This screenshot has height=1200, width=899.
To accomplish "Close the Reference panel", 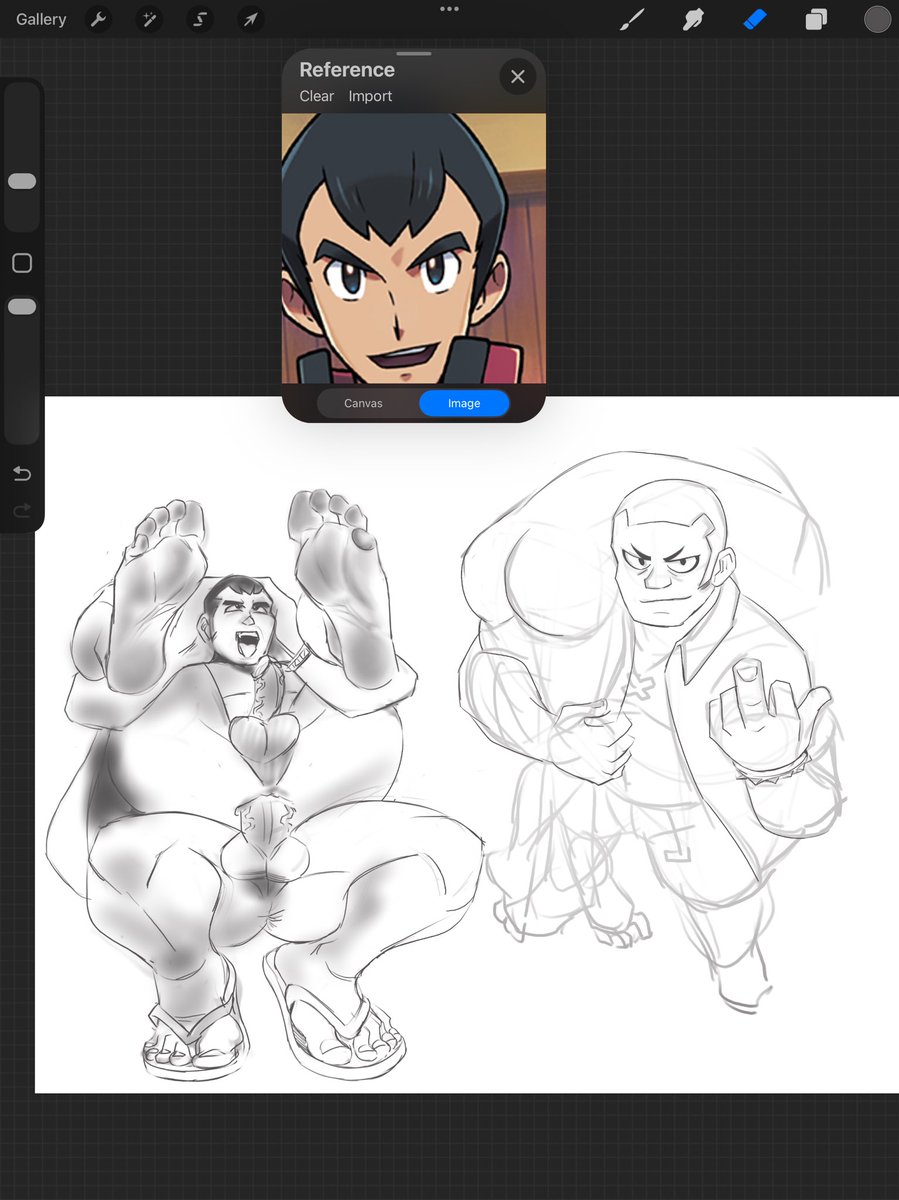I will click(517, 76).
